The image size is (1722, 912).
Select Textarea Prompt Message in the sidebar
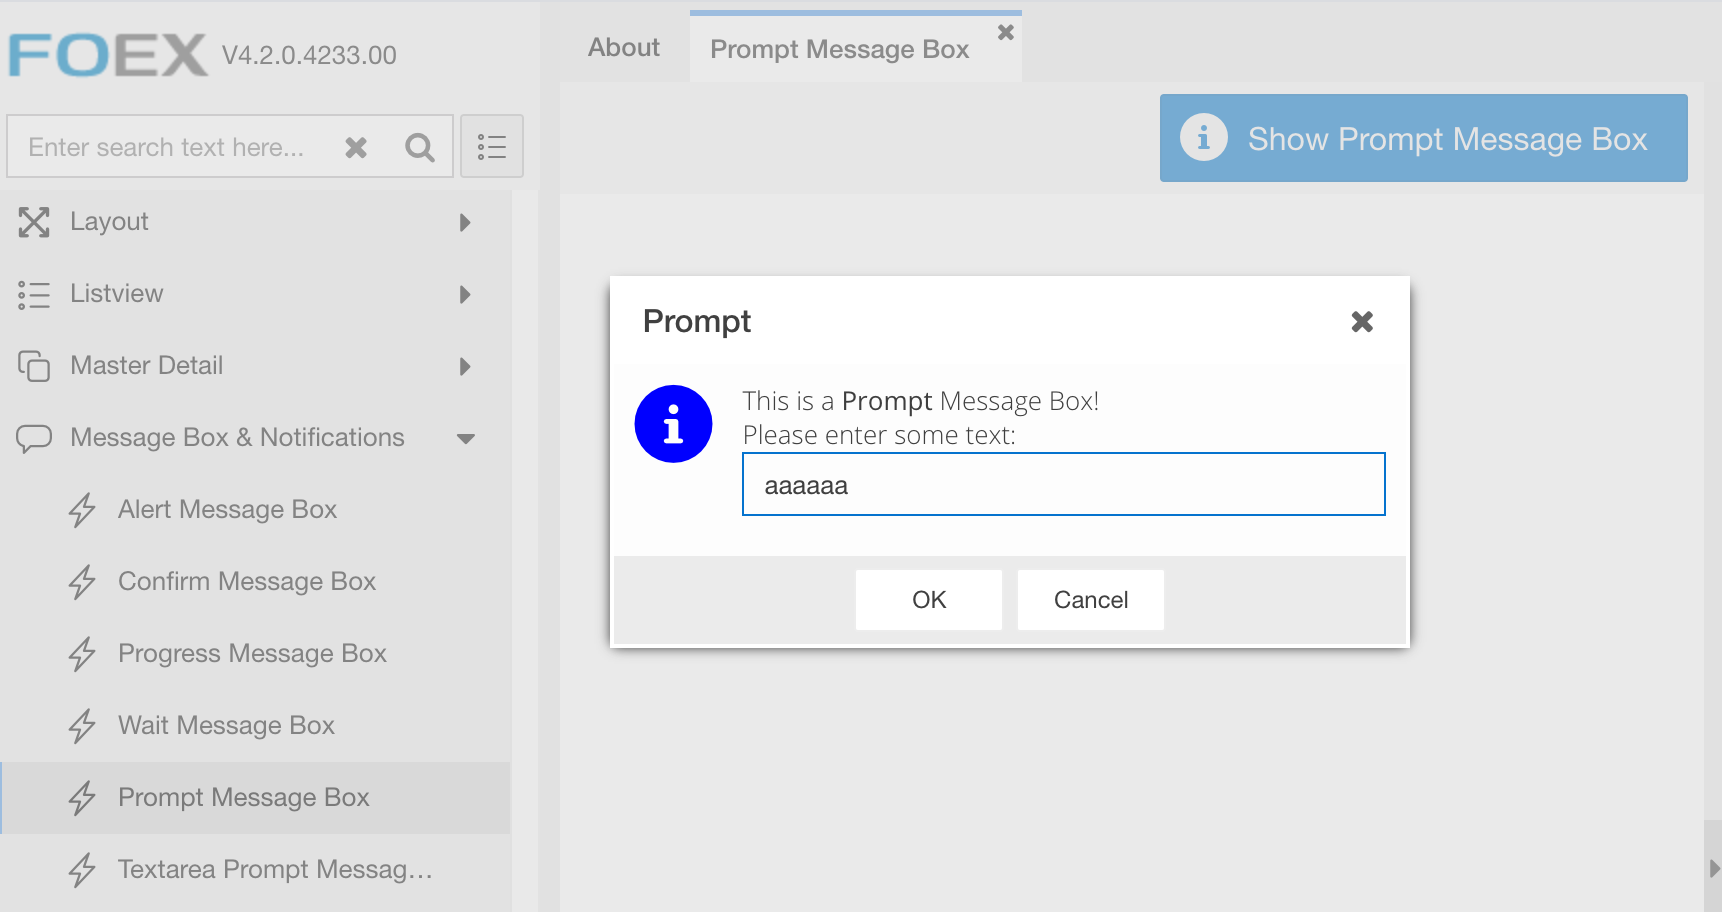(274, 869)
